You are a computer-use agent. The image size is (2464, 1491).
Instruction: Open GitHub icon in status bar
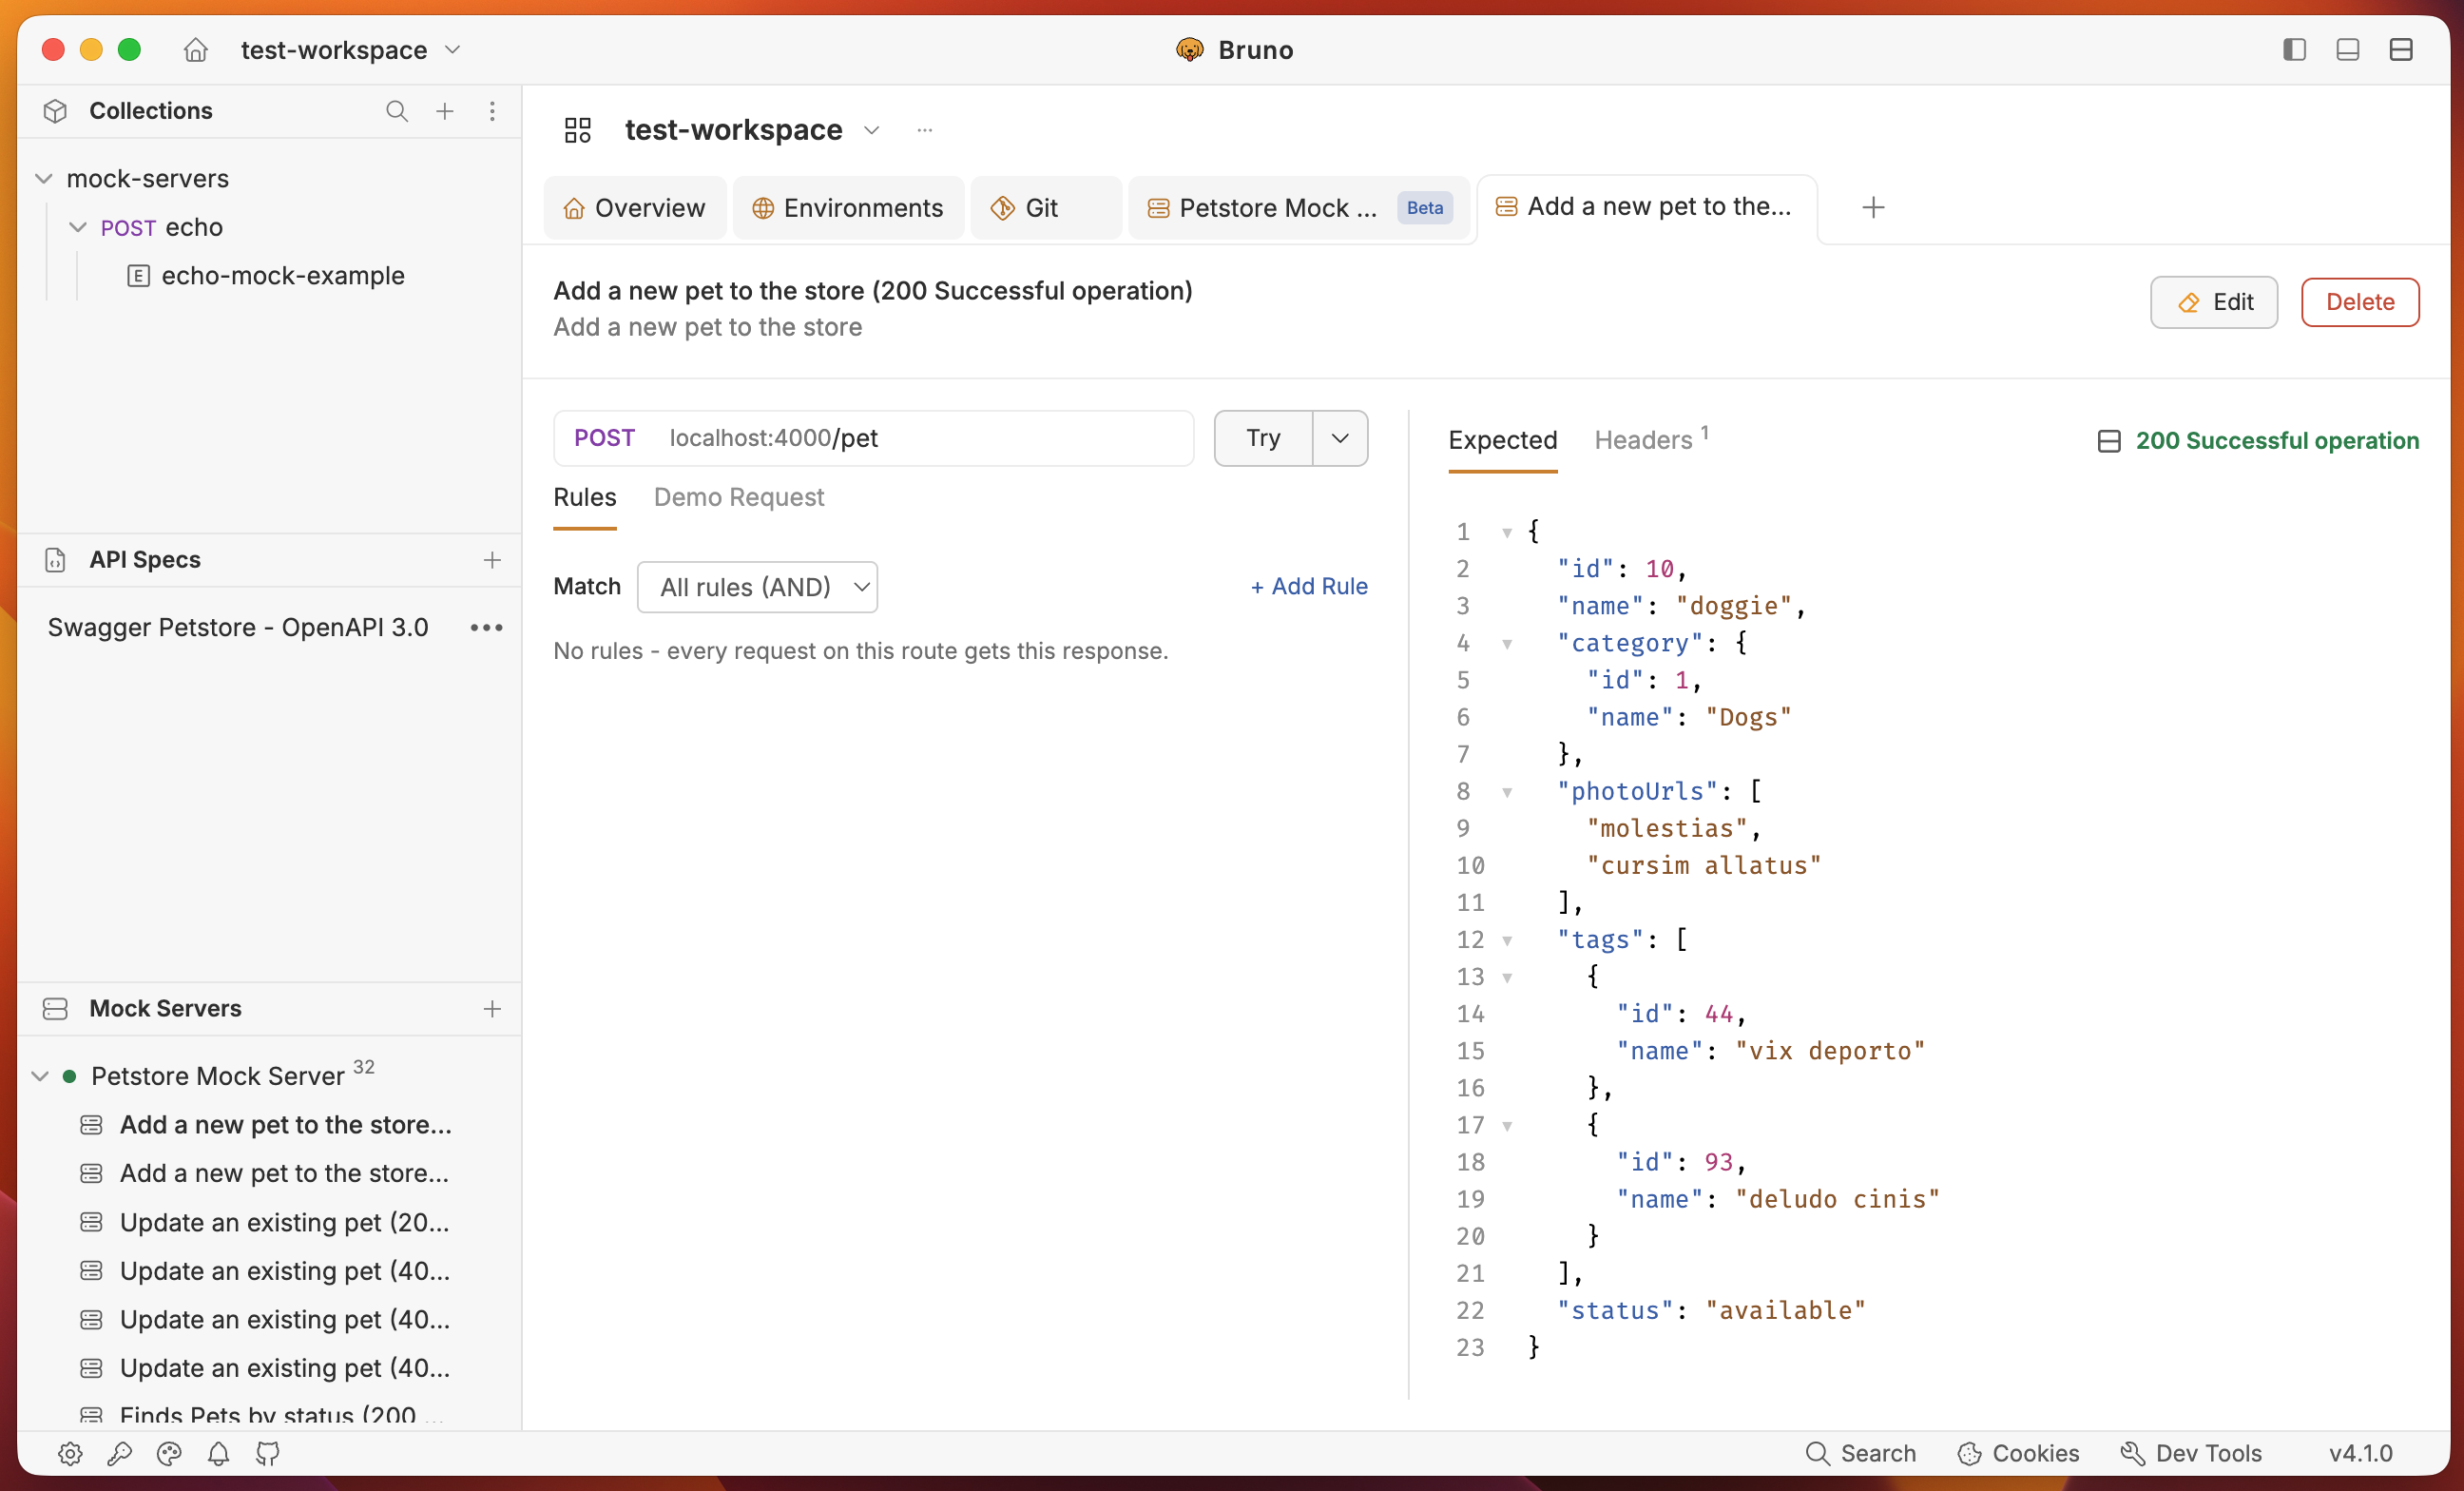[267, 1454]
